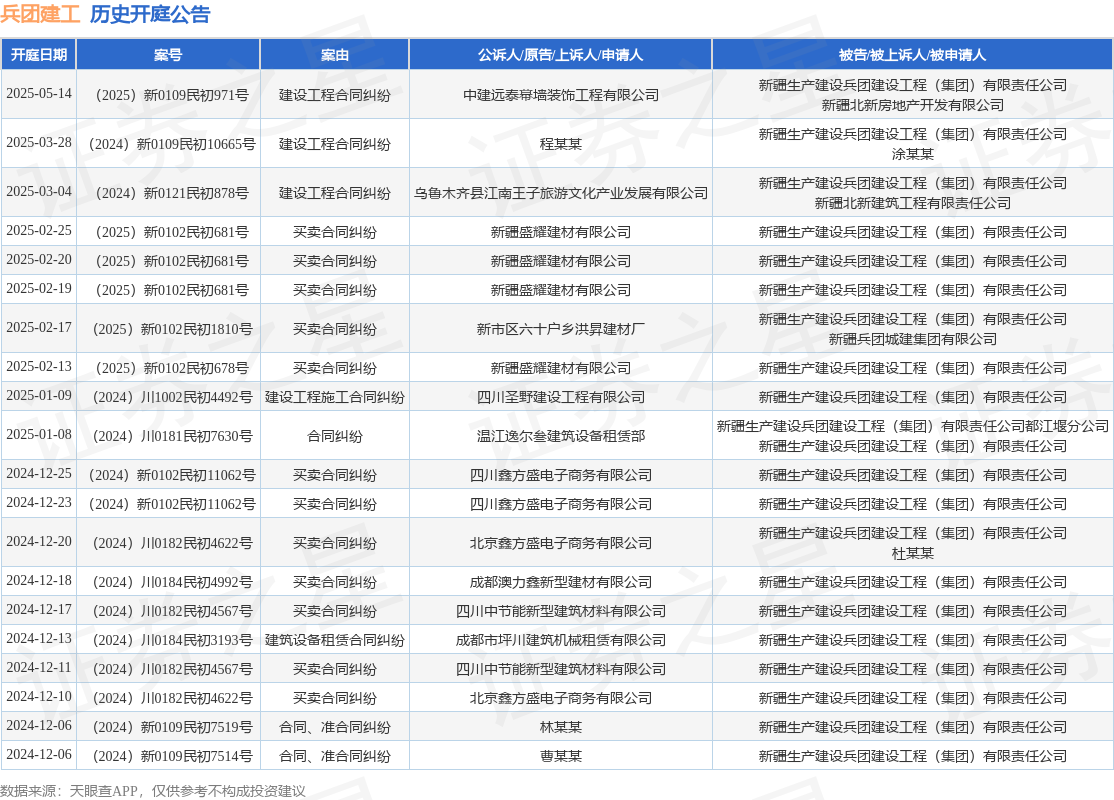Click the 历史开庭公告 heading
The image size is (1114, 800).
[x=150, y=14]
